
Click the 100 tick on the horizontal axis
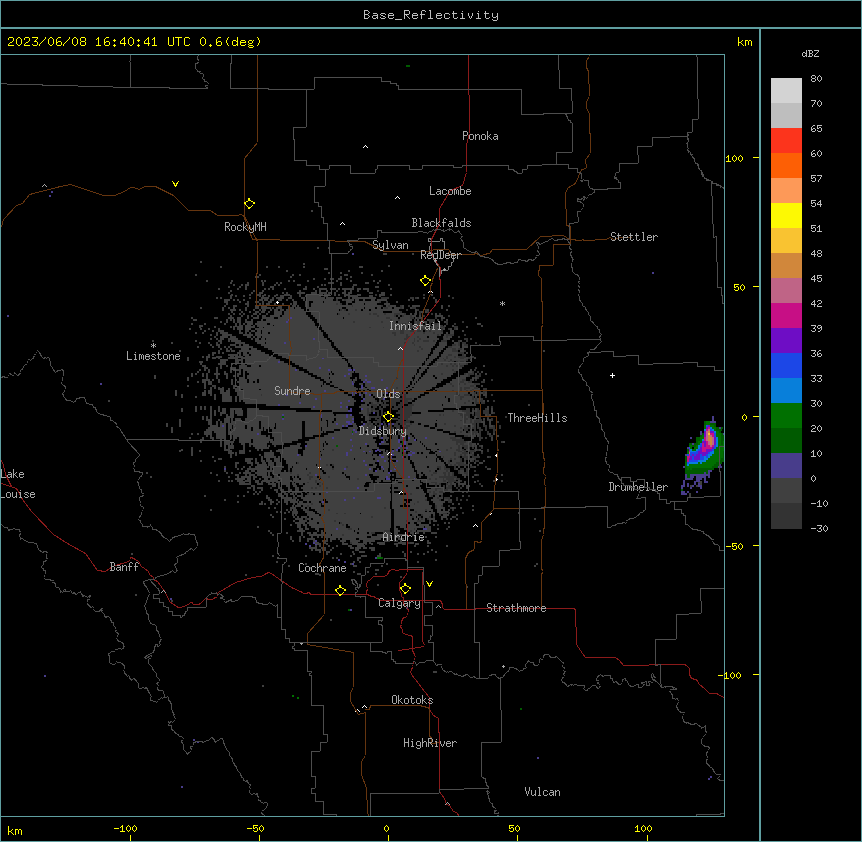pyautogui.click(x=643, y=828)
